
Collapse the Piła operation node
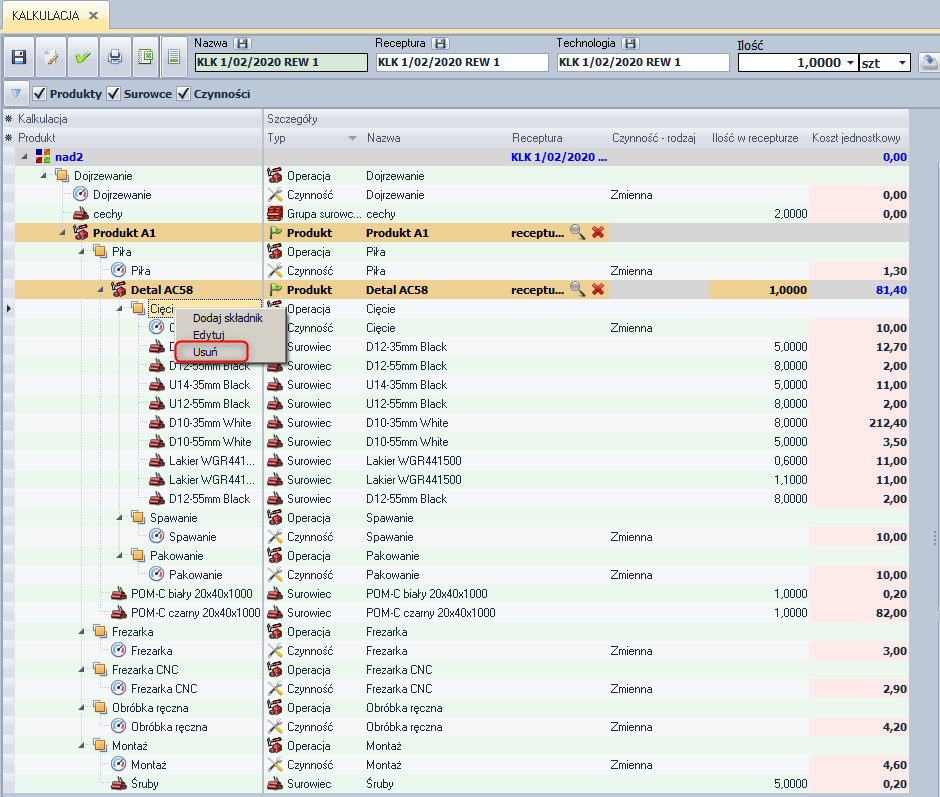coord(82,251)
